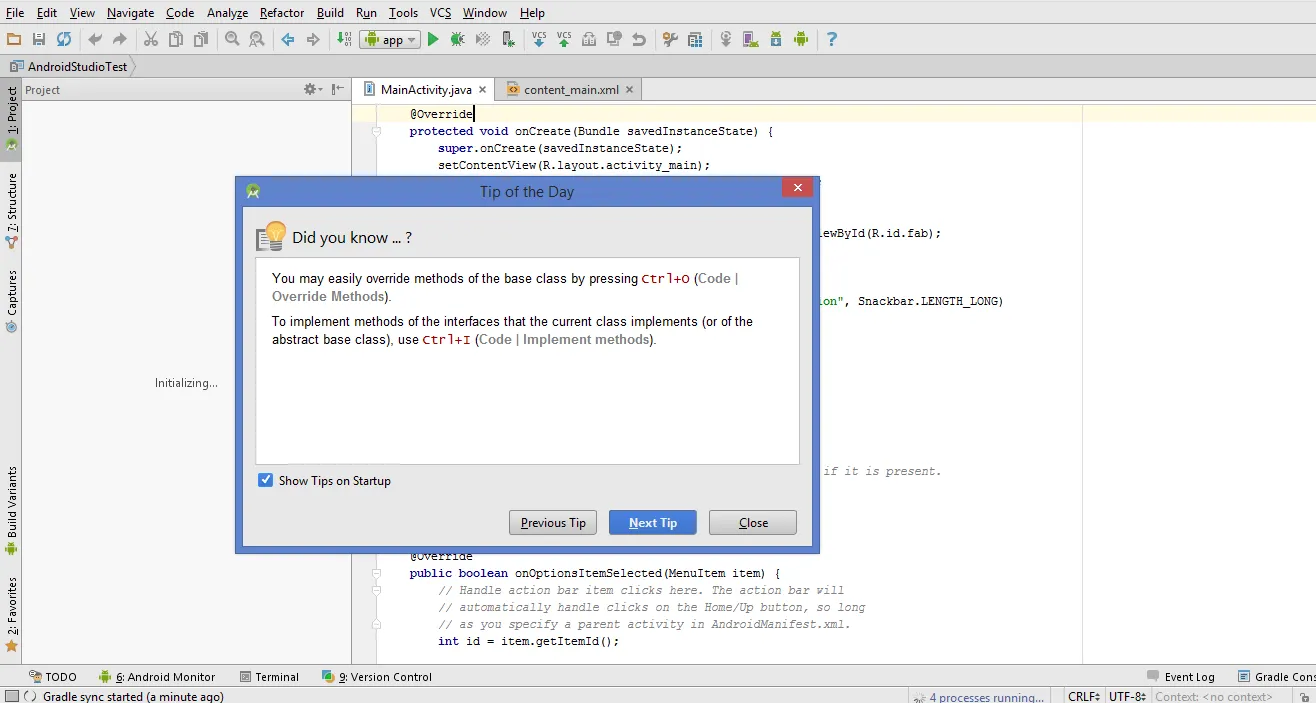Navigate Back with the left arrow icon
Screen dimensions: 1316x703
point(288,39)
